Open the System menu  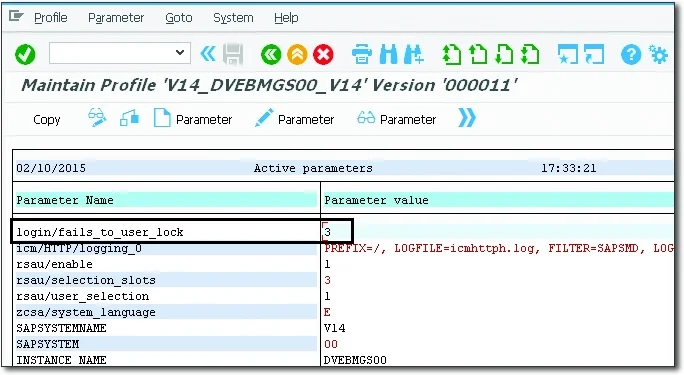click(233, 18)
